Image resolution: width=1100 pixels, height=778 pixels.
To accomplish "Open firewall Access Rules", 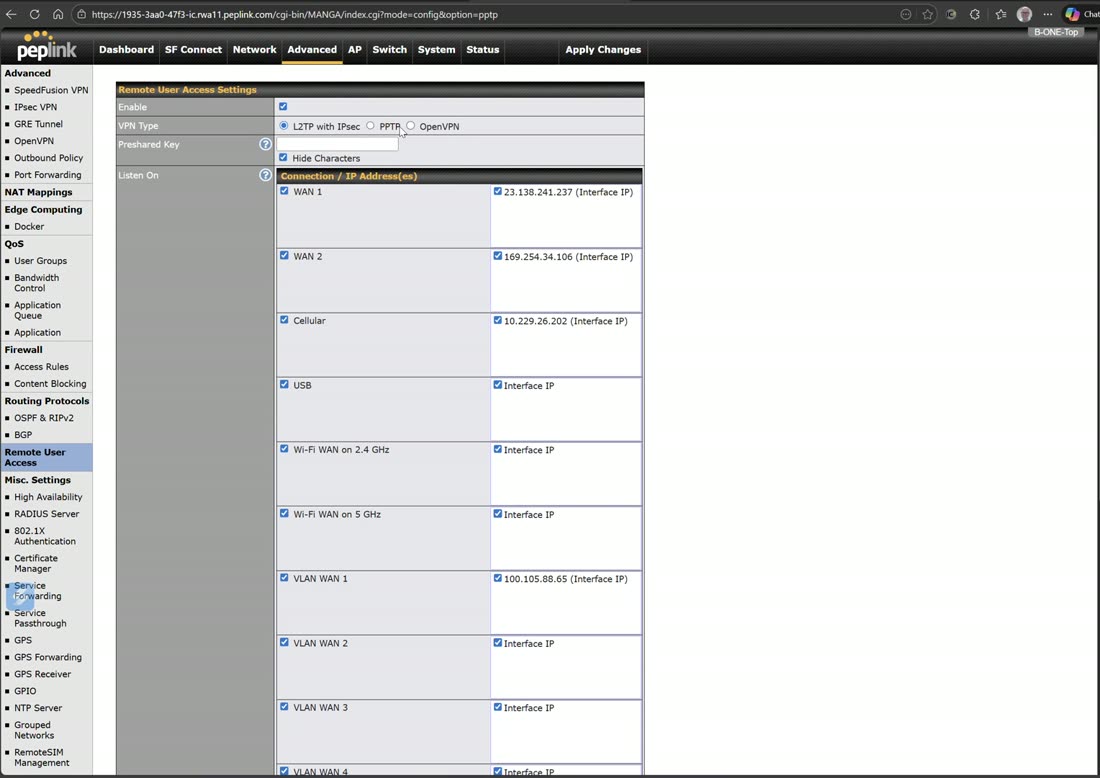I will 41,366.
